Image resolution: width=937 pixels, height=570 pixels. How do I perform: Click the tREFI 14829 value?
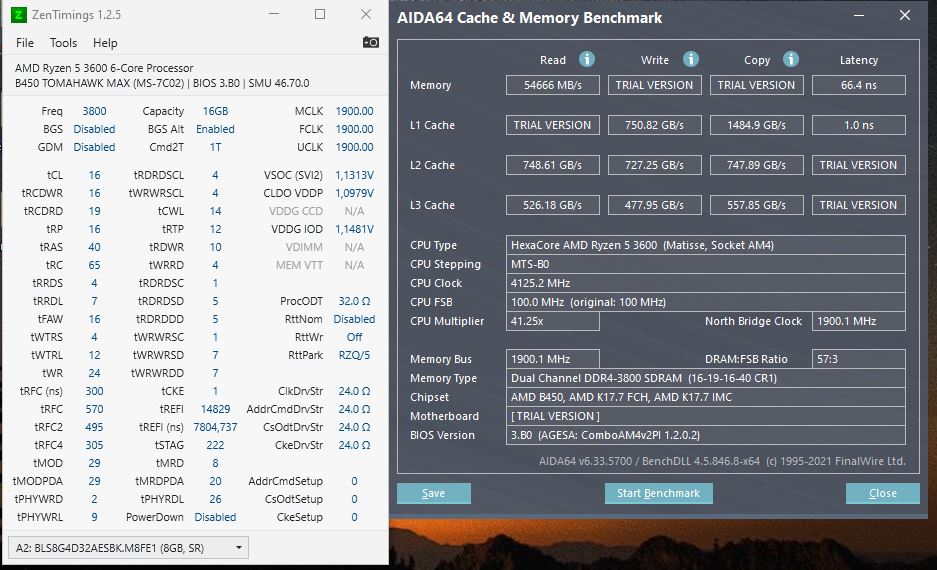point(215,409)
